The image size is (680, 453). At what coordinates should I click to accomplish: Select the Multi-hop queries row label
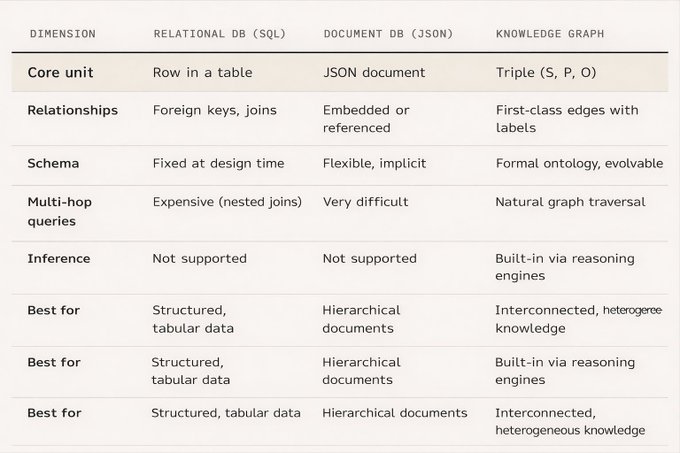click(59, 212)
